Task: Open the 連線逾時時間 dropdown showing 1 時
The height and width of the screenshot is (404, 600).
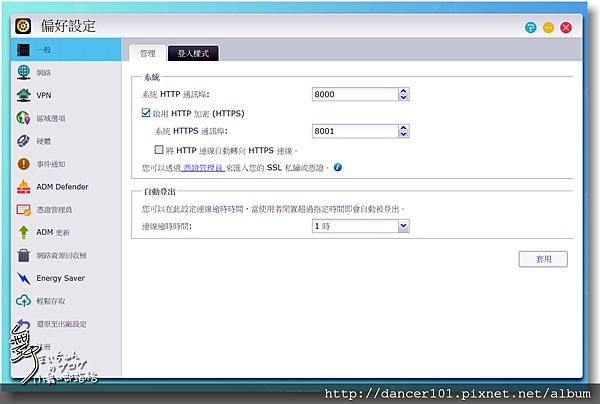Action: (360, 226)
